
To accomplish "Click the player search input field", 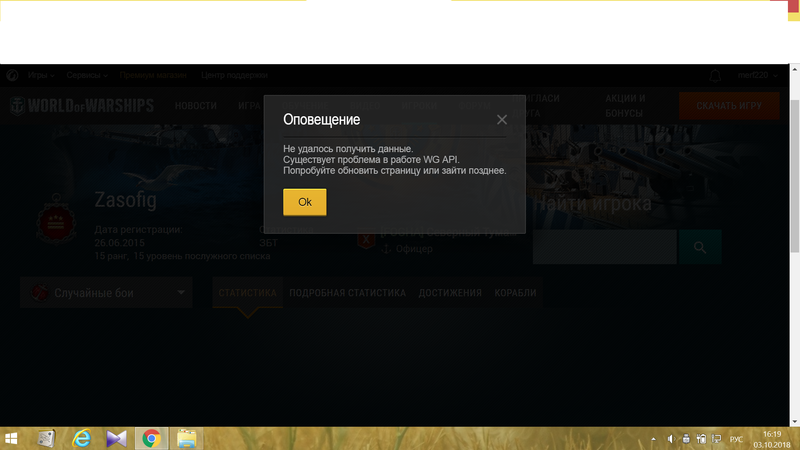I will point(605,247).
